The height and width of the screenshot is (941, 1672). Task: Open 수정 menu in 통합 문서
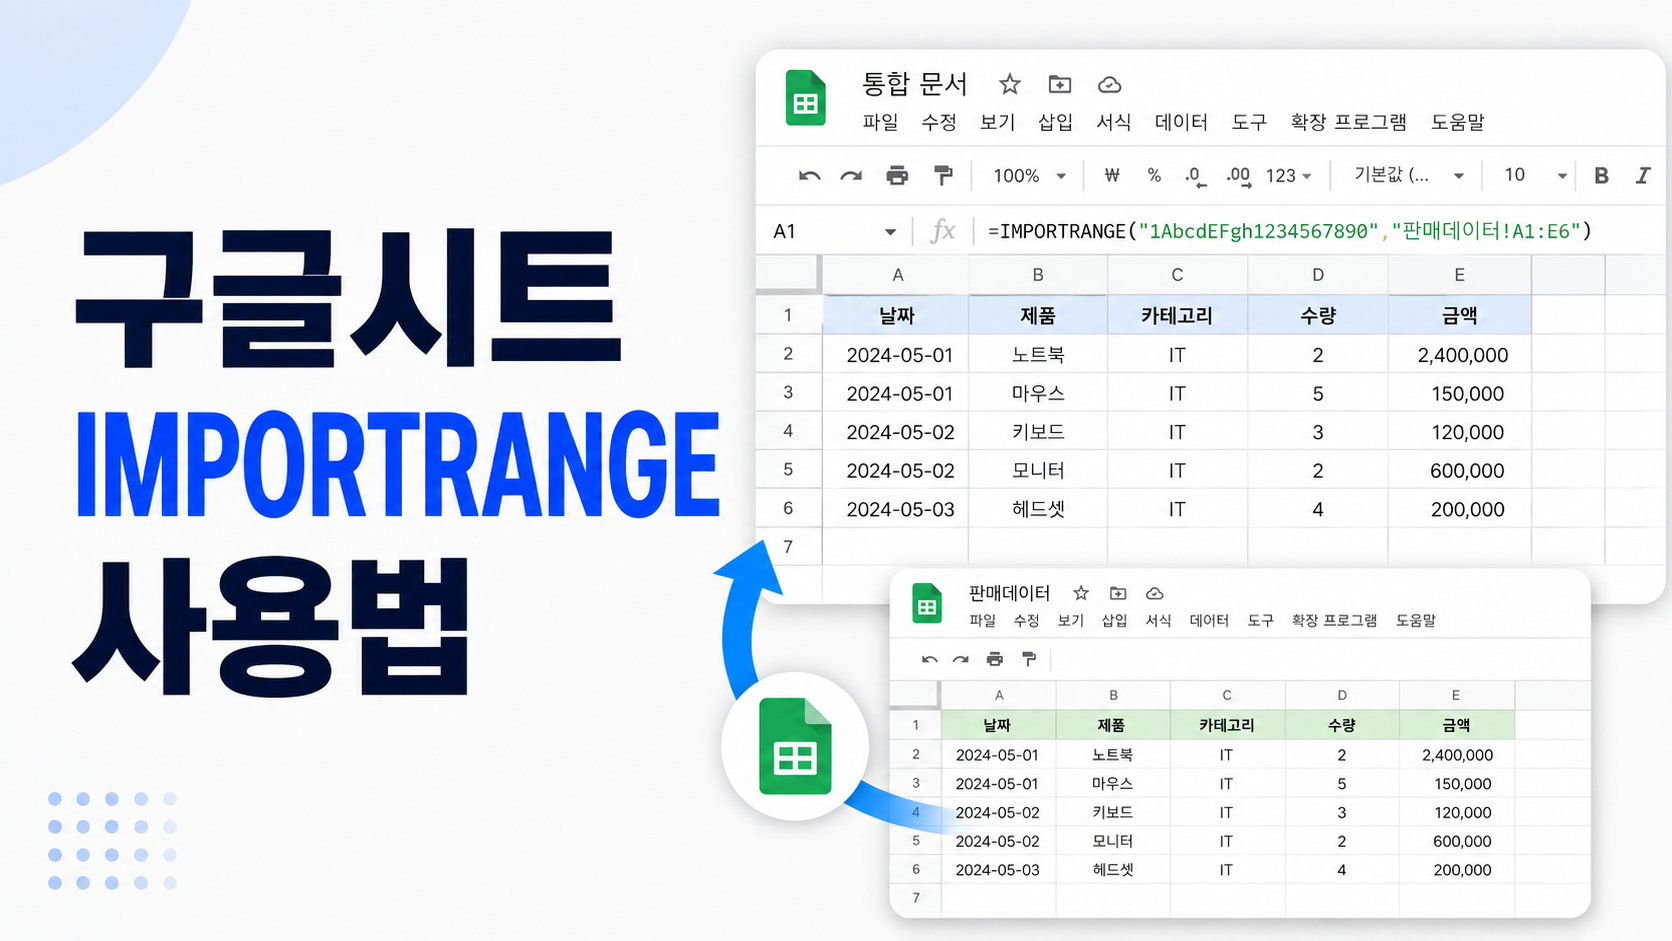pyautogui.click(x=938, y=122)
